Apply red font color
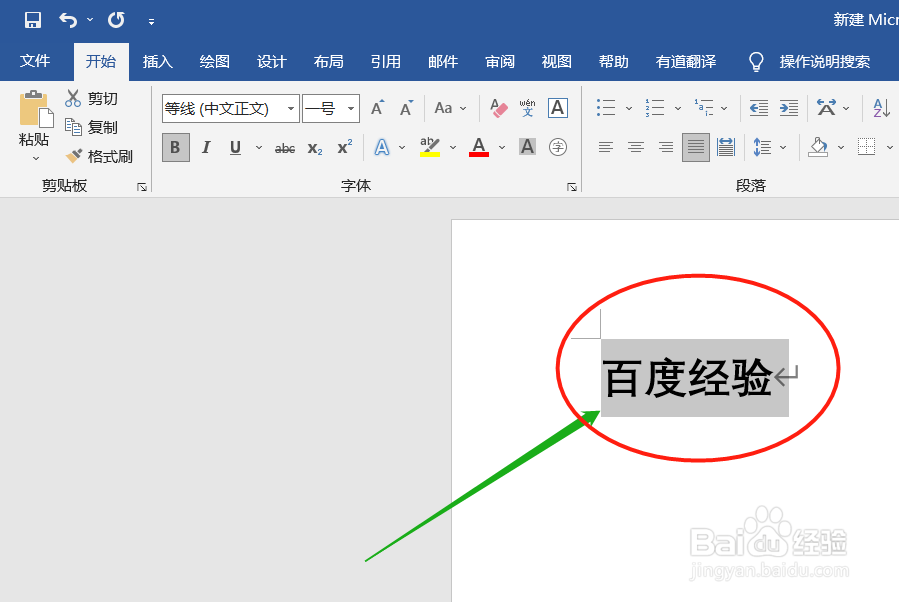Viewport: 899px width, 602px height. (x=479, y=147)
